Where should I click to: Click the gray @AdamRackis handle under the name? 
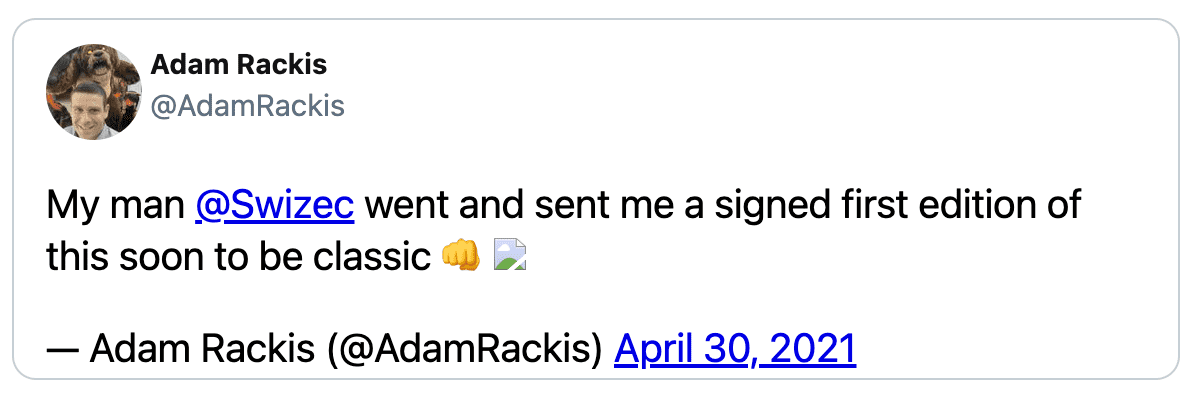point(247,106)
